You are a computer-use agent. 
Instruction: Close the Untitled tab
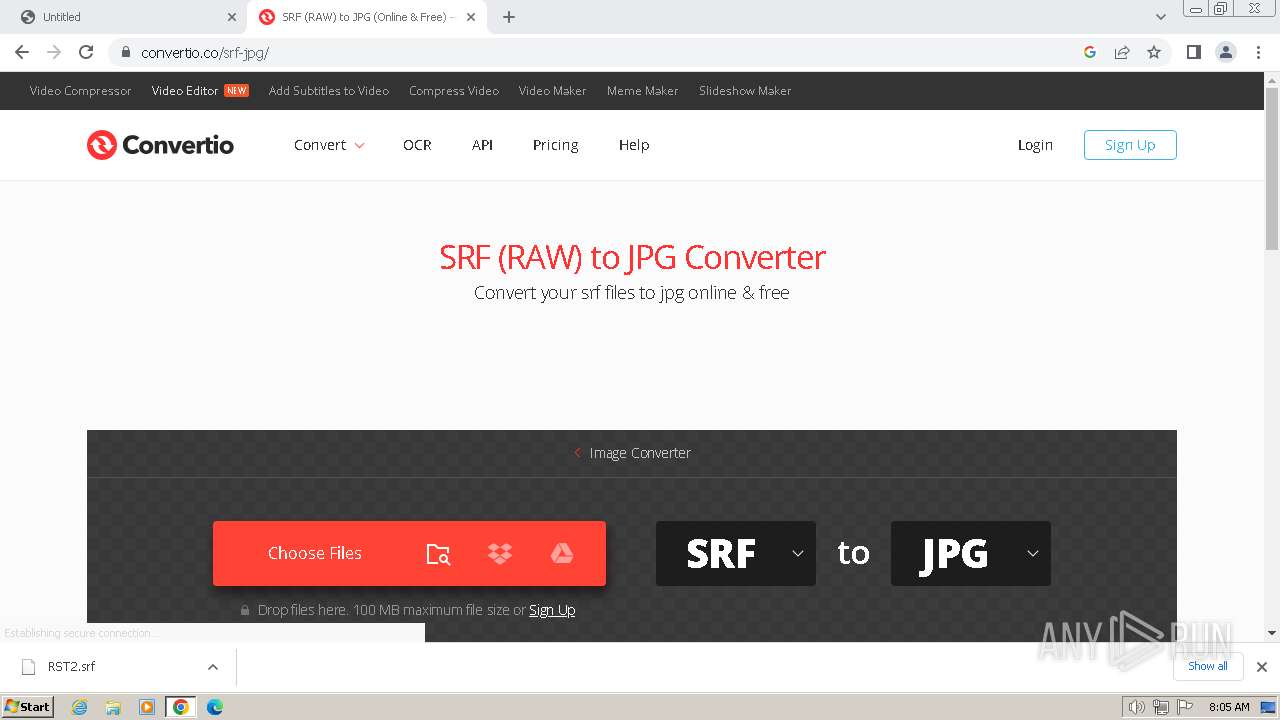232,17
